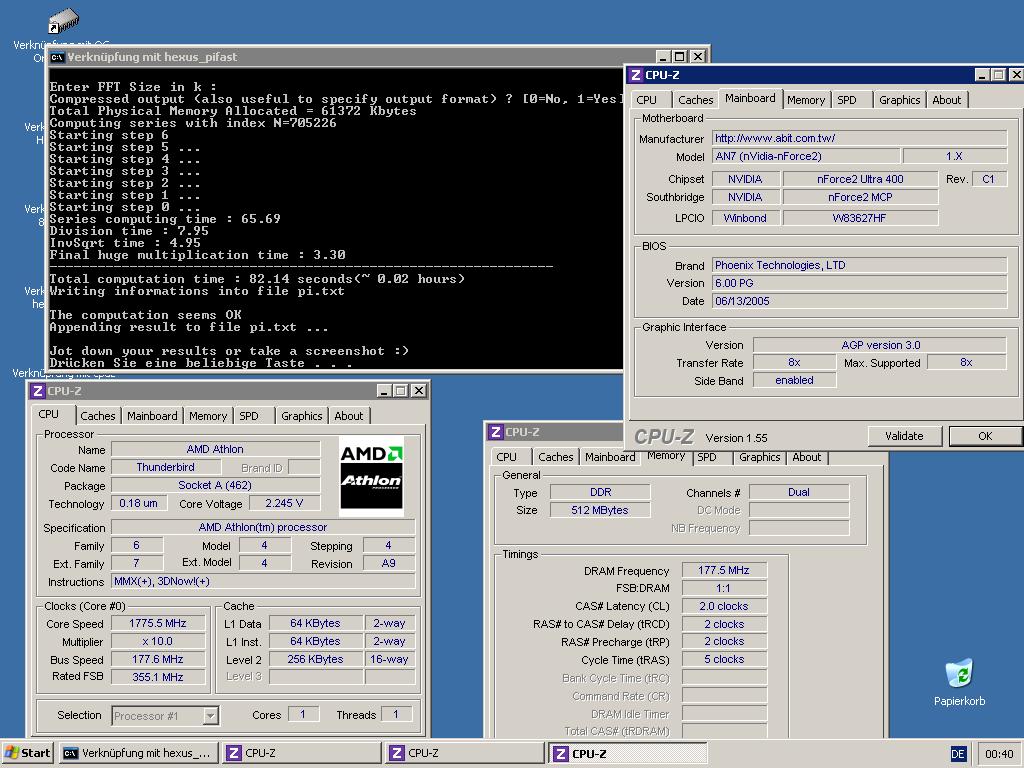This screenshot has height=768, width=1024.
Task: Click the Level 2 cache 256 KBytes value
Action: point(315,659)
